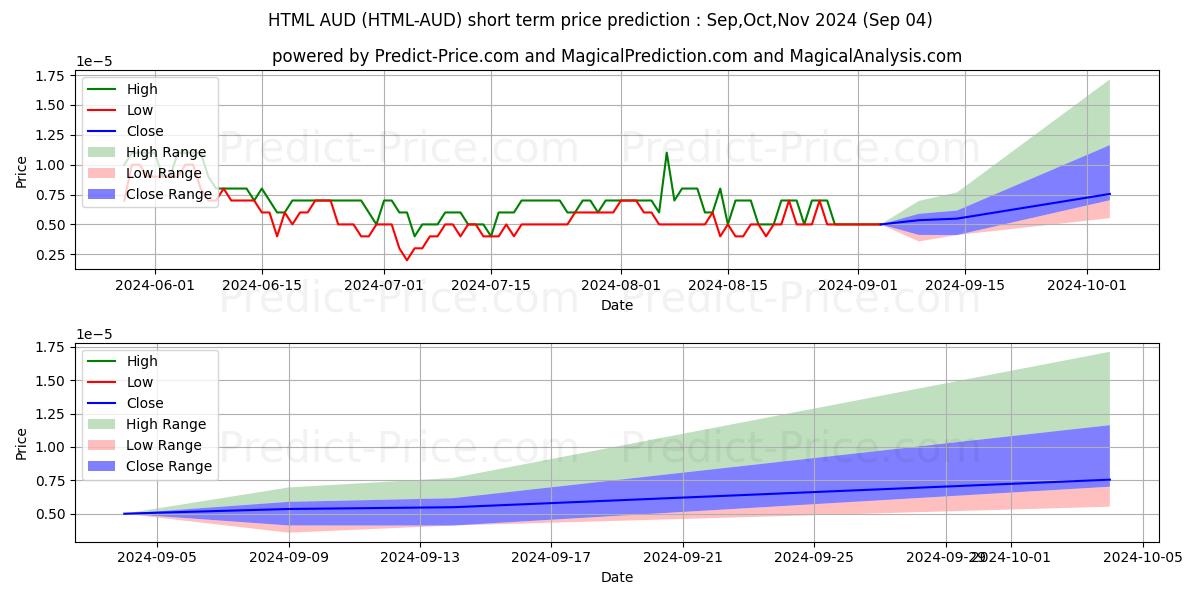Click the High Range swatch in bottom legend

click(103, 424)
